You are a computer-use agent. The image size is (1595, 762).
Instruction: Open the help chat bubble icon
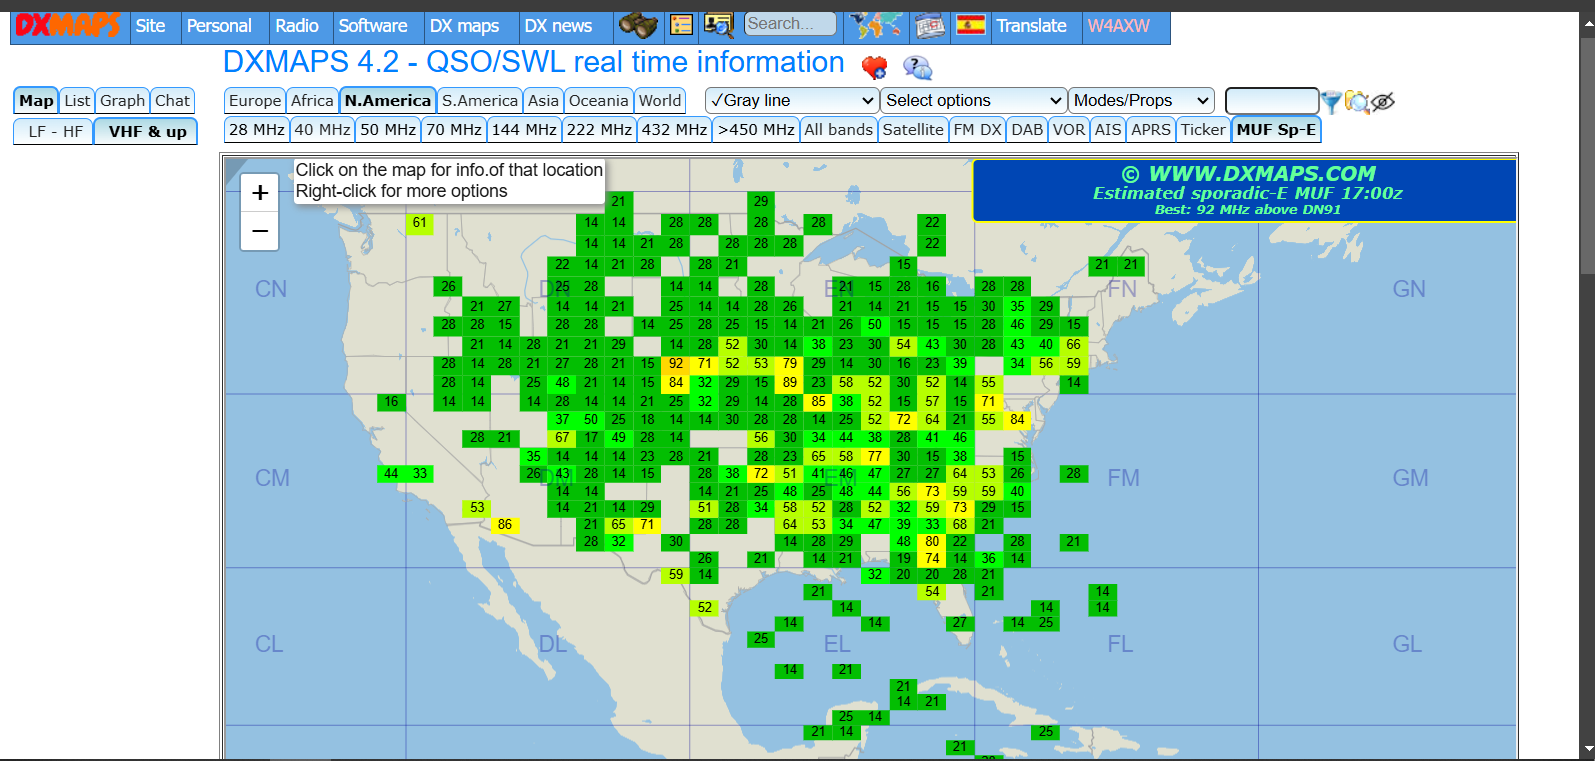[x=917, y=67]
